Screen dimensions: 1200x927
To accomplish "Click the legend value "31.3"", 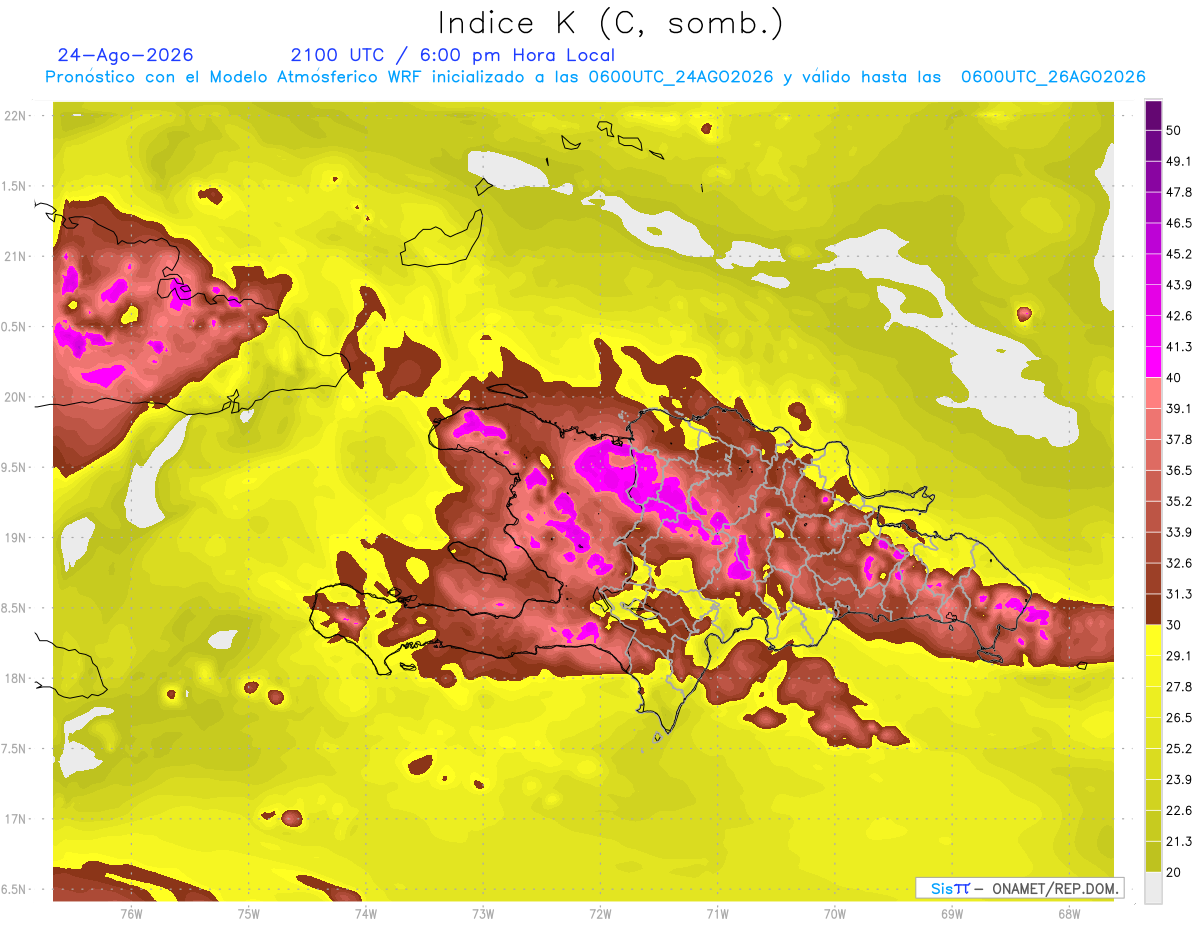I will (x=1178, y=594).
